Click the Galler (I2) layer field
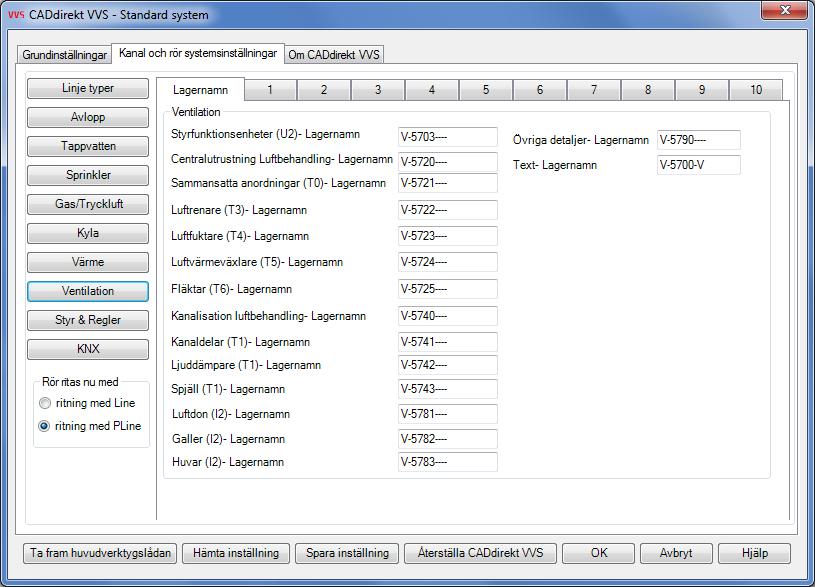 (x=448, y=439)
